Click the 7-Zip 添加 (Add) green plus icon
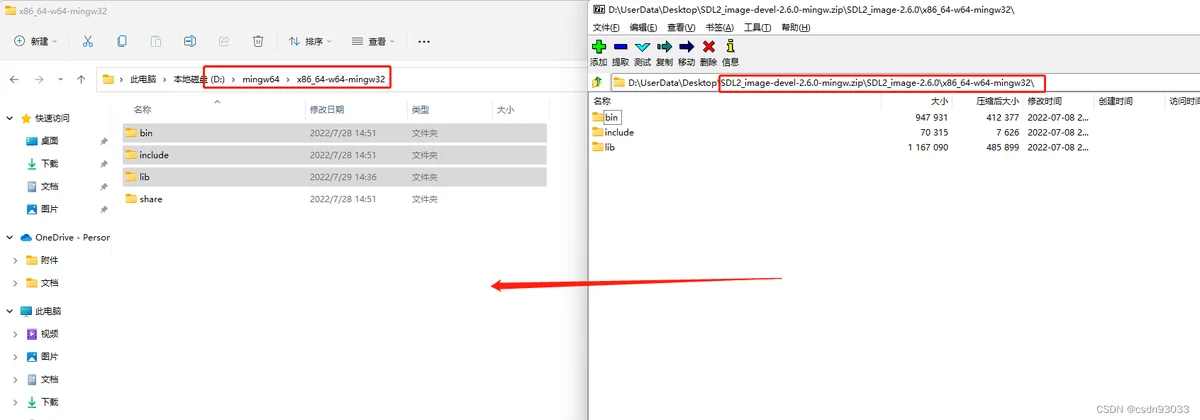This screenshot has height=420, width=1200. tap(599, 47)
